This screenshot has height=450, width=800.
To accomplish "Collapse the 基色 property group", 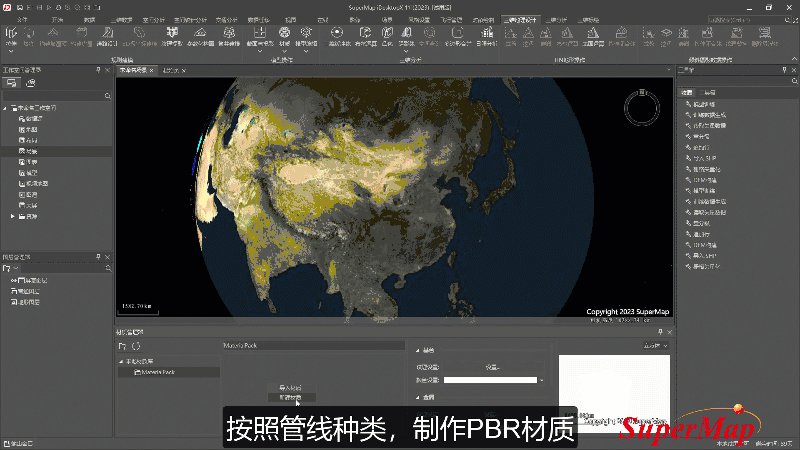I will coord(417,351).
